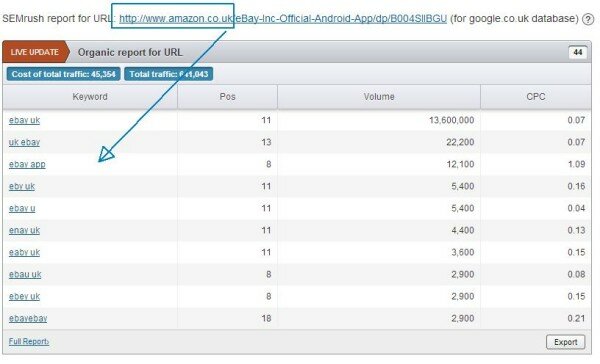Open the 'ebay uk' keyword link

(x=24, y=120)
